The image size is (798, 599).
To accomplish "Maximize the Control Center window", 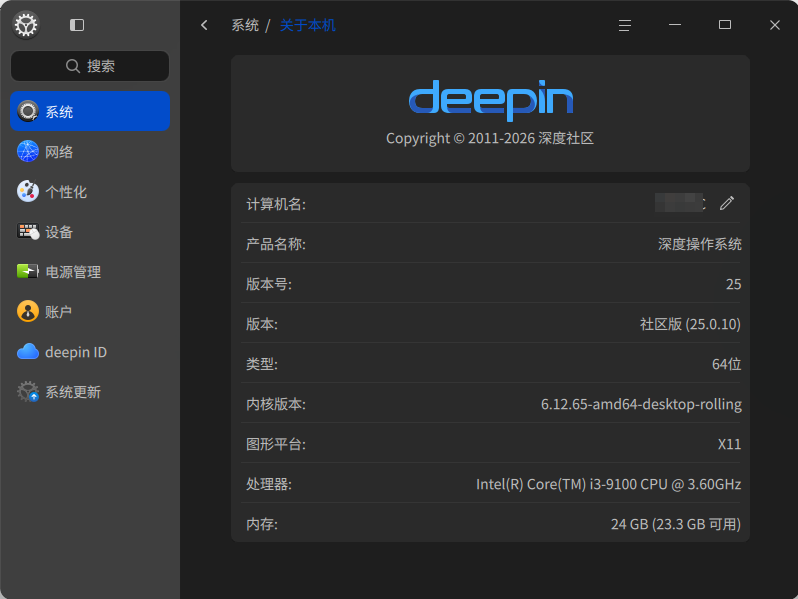I will [725, 25].
